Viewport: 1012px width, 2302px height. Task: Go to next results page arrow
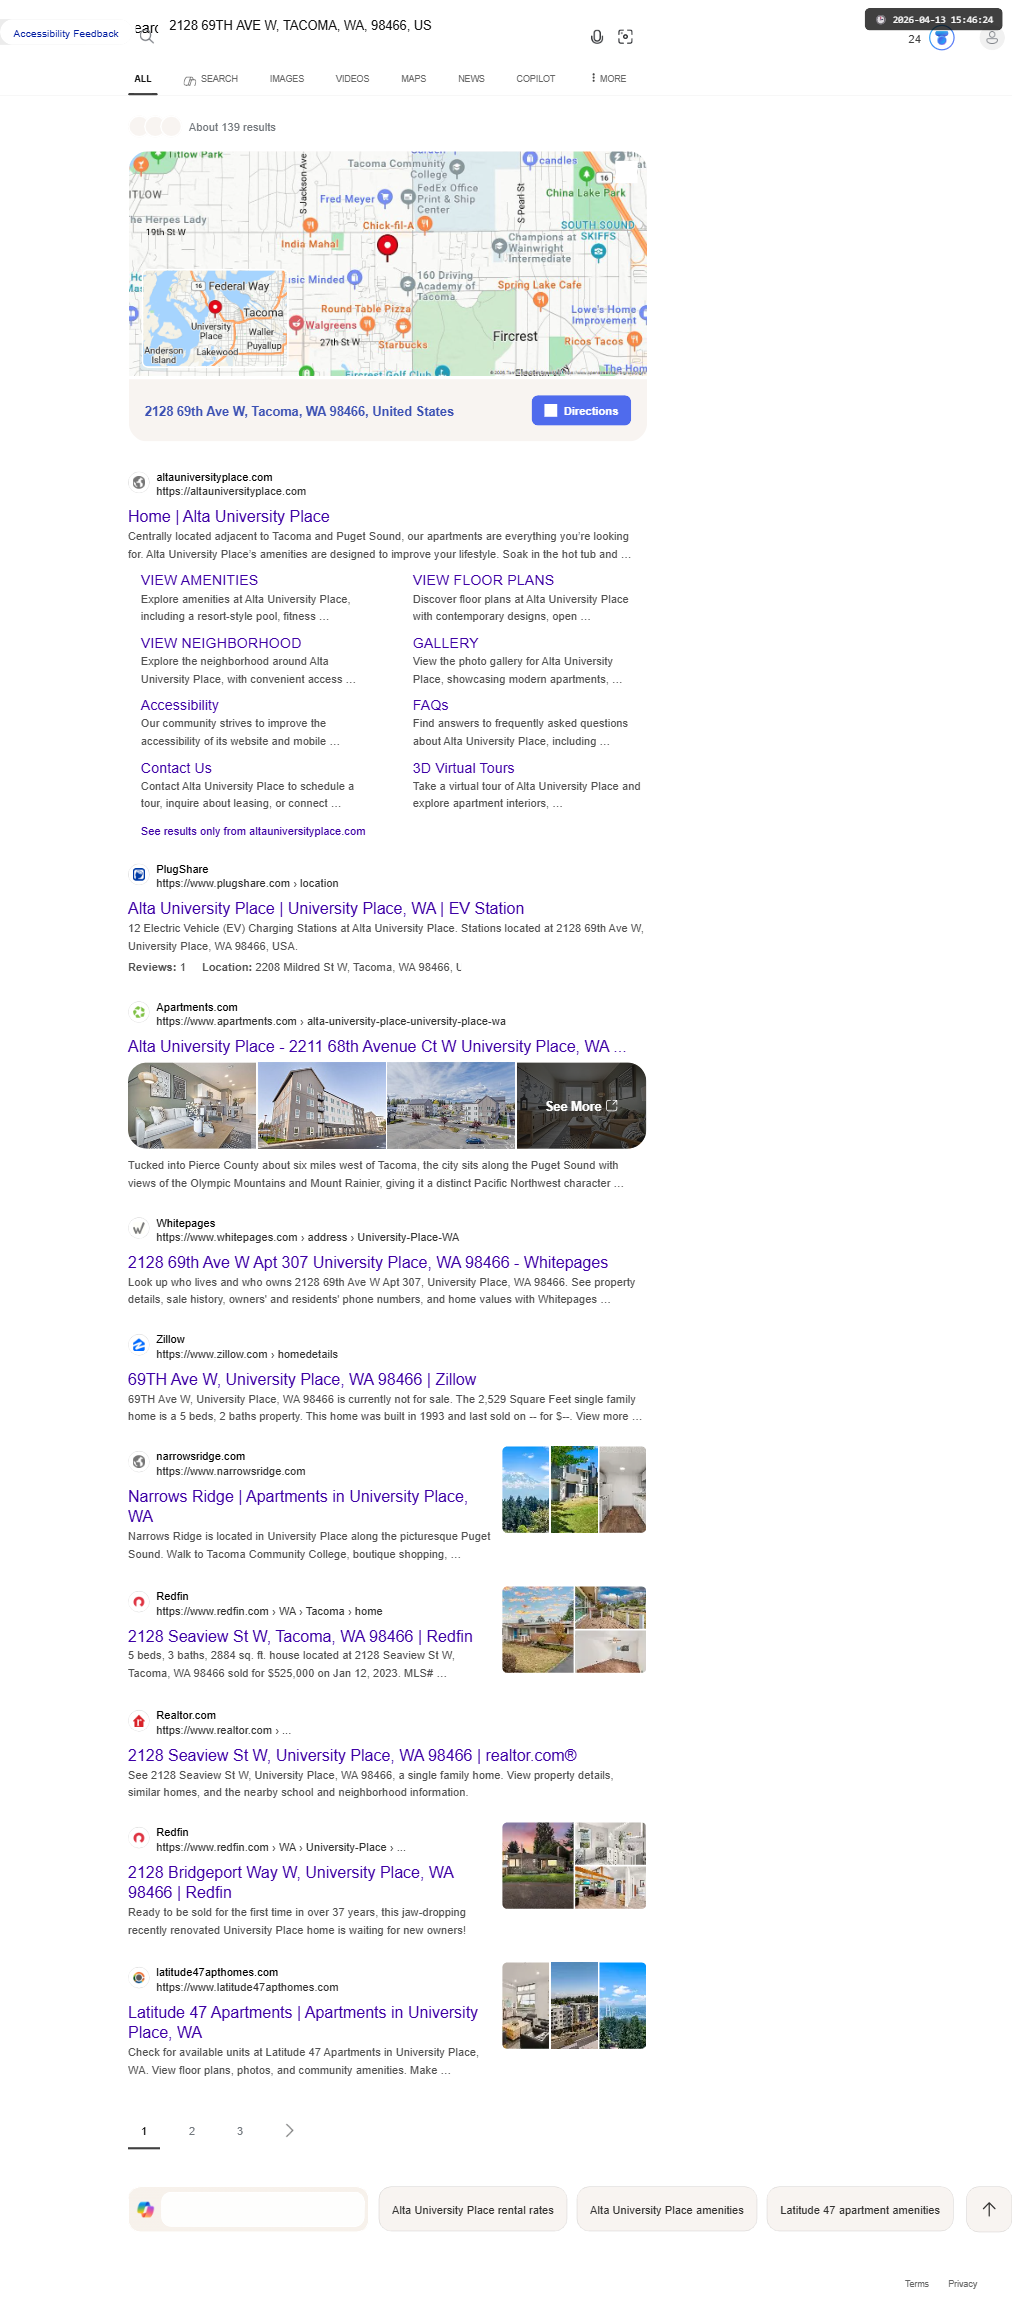(x=289, y=2130)
